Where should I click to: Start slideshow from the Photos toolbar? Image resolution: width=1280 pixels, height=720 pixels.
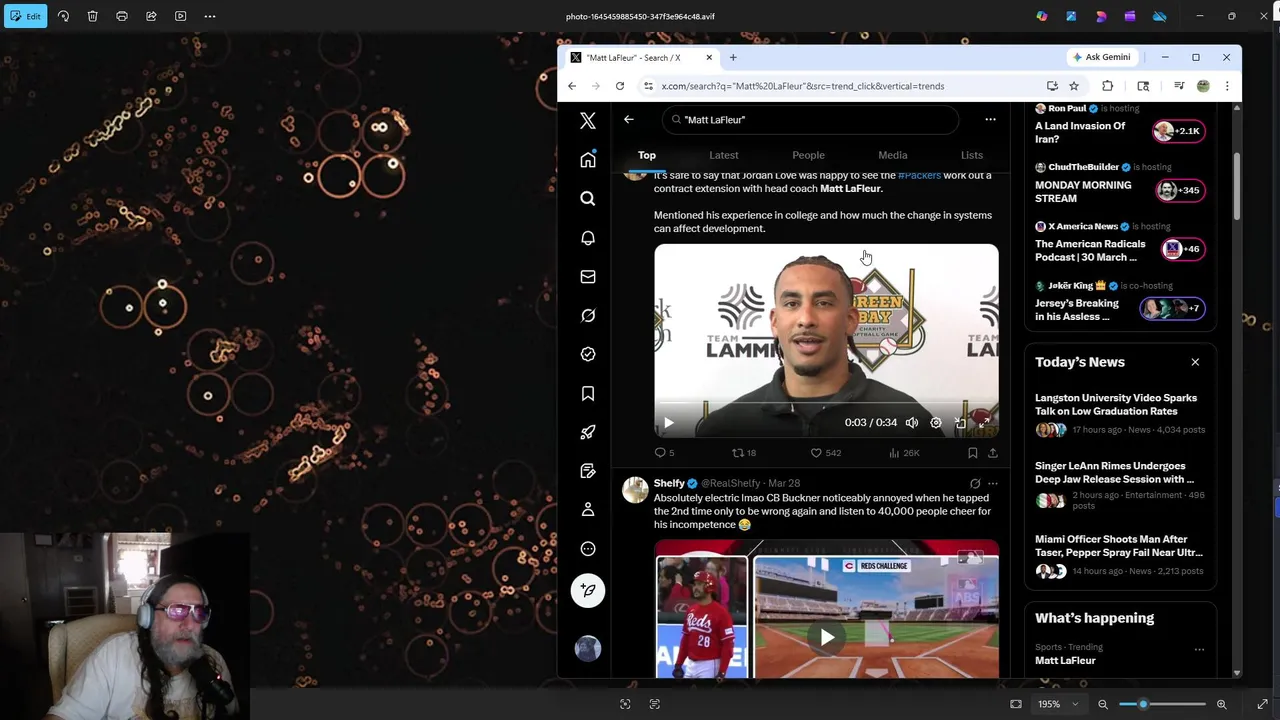pos(180,16)
